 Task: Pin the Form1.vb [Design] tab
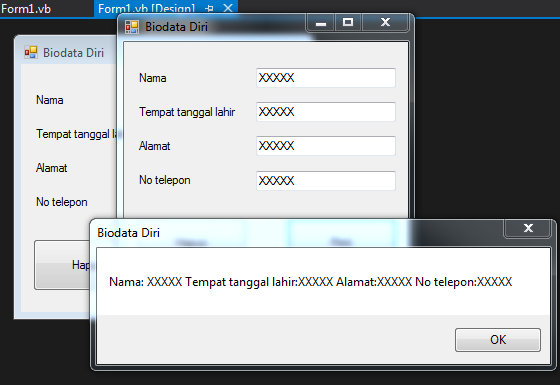click(210, 8)
